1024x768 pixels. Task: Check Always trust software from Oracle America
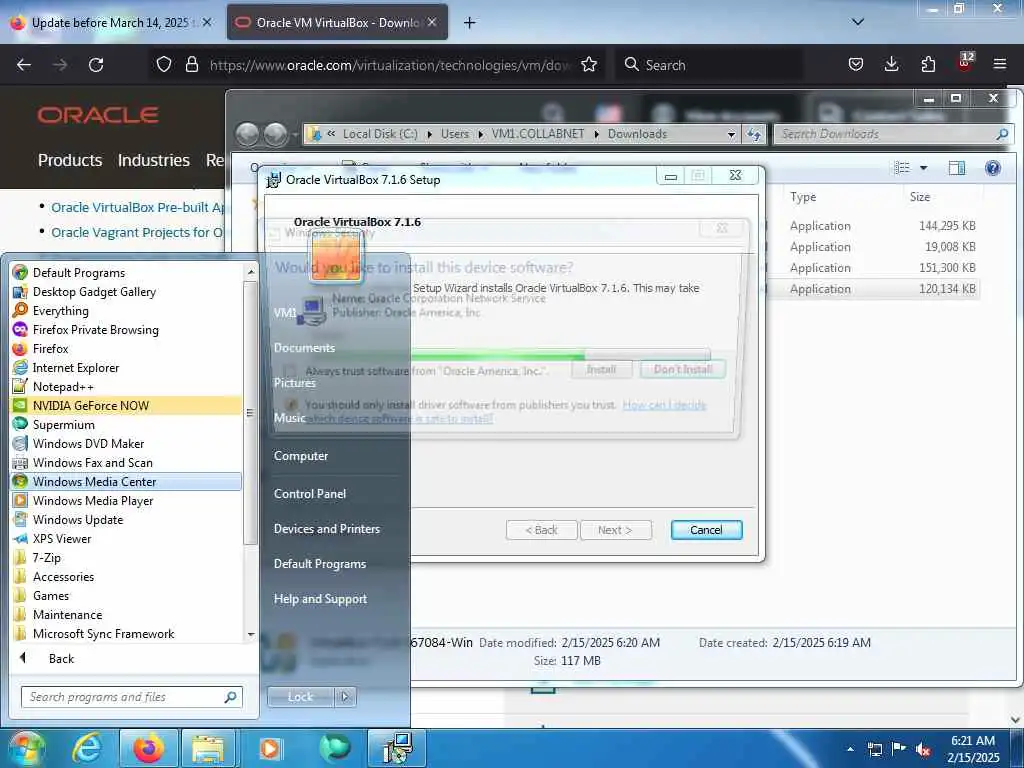point(290,370)
